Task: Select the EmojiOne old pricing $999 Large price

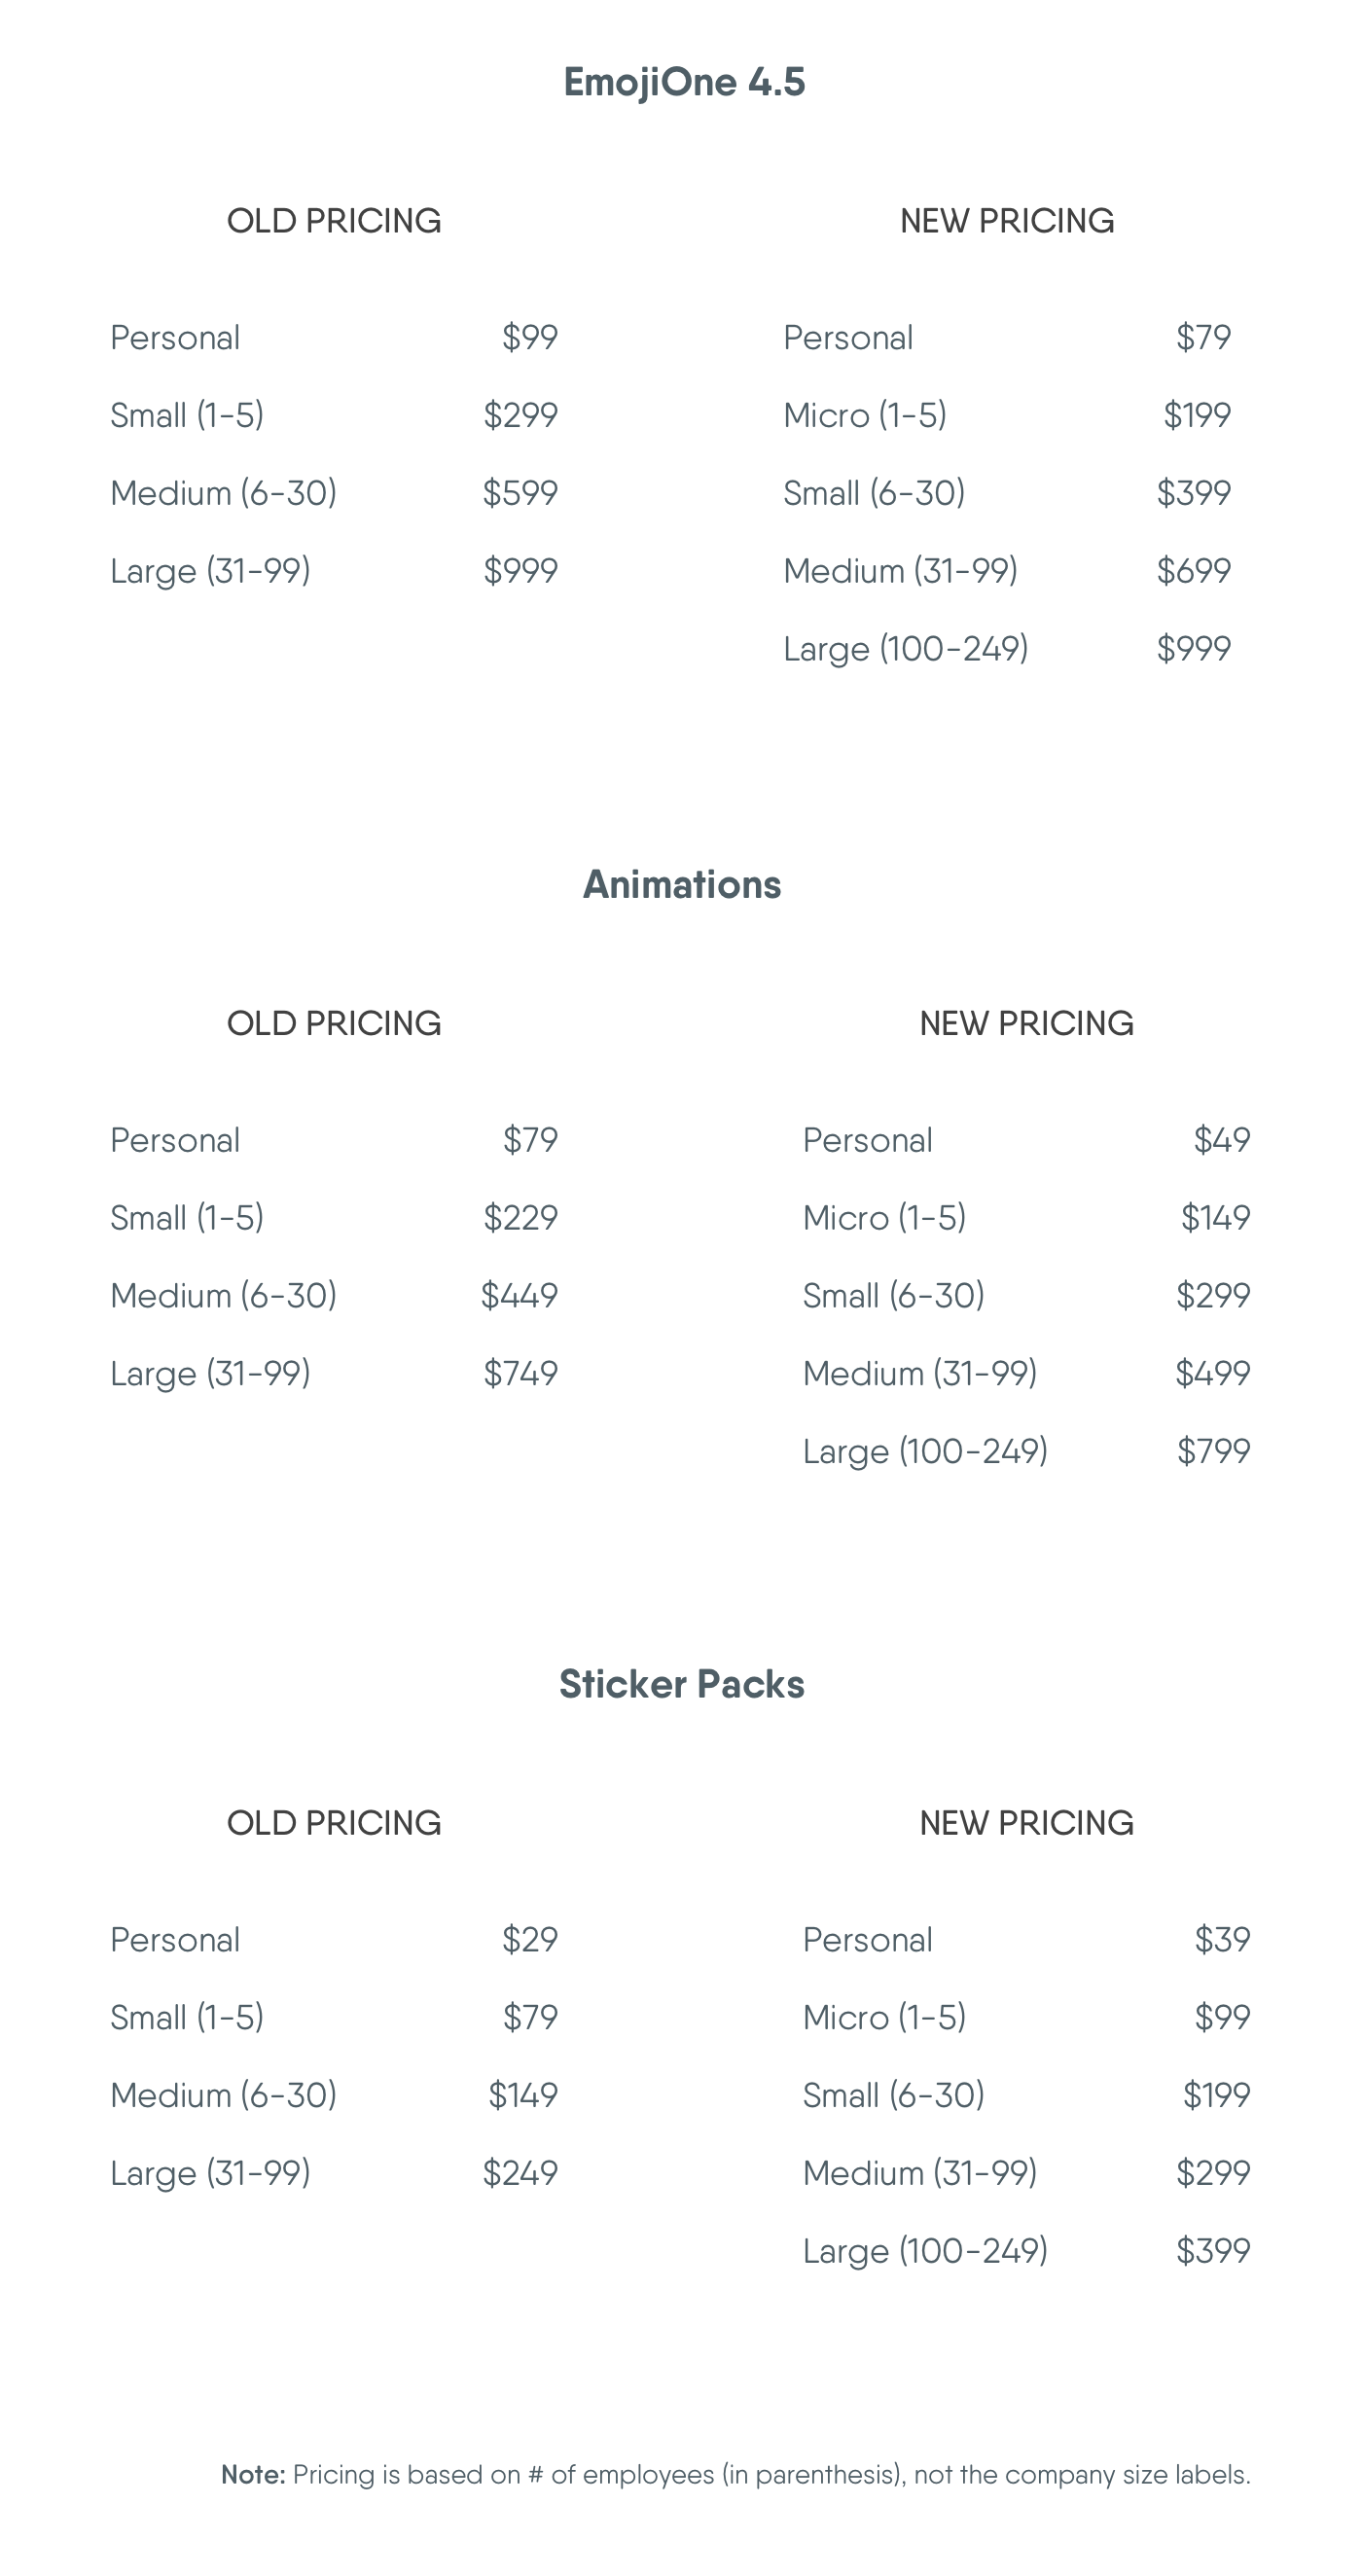Action: coord(520,571)
